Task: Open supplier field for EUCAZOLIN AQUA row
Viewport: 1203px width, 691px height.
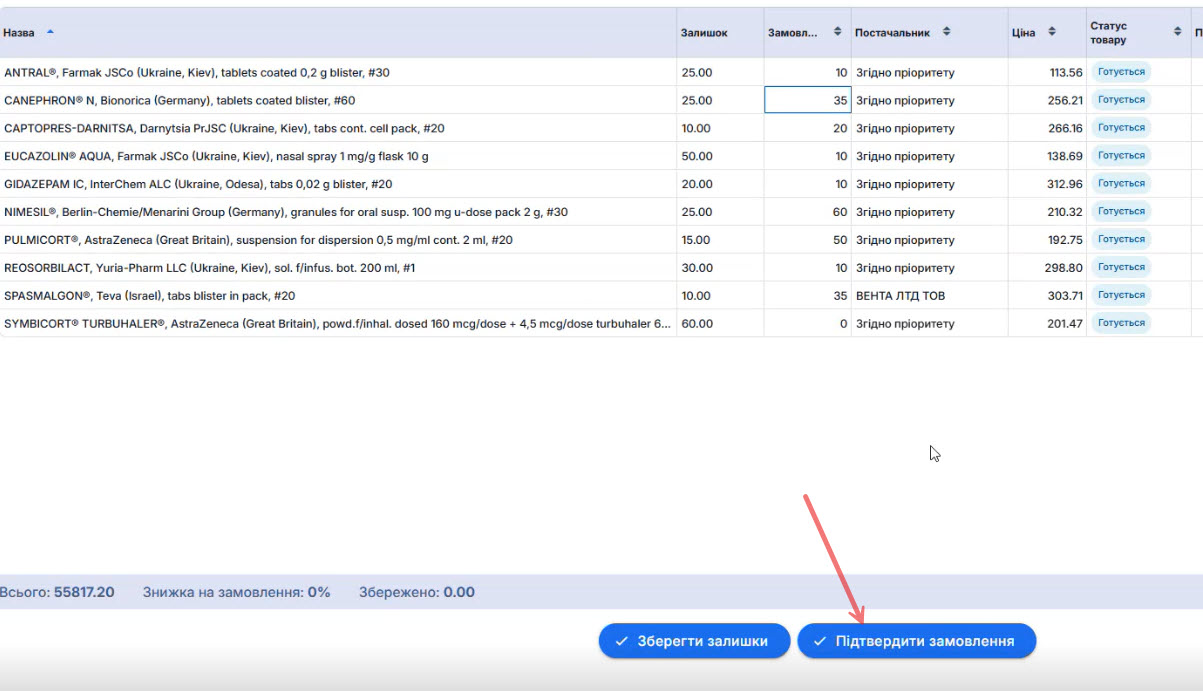Action: pos(929,156)
